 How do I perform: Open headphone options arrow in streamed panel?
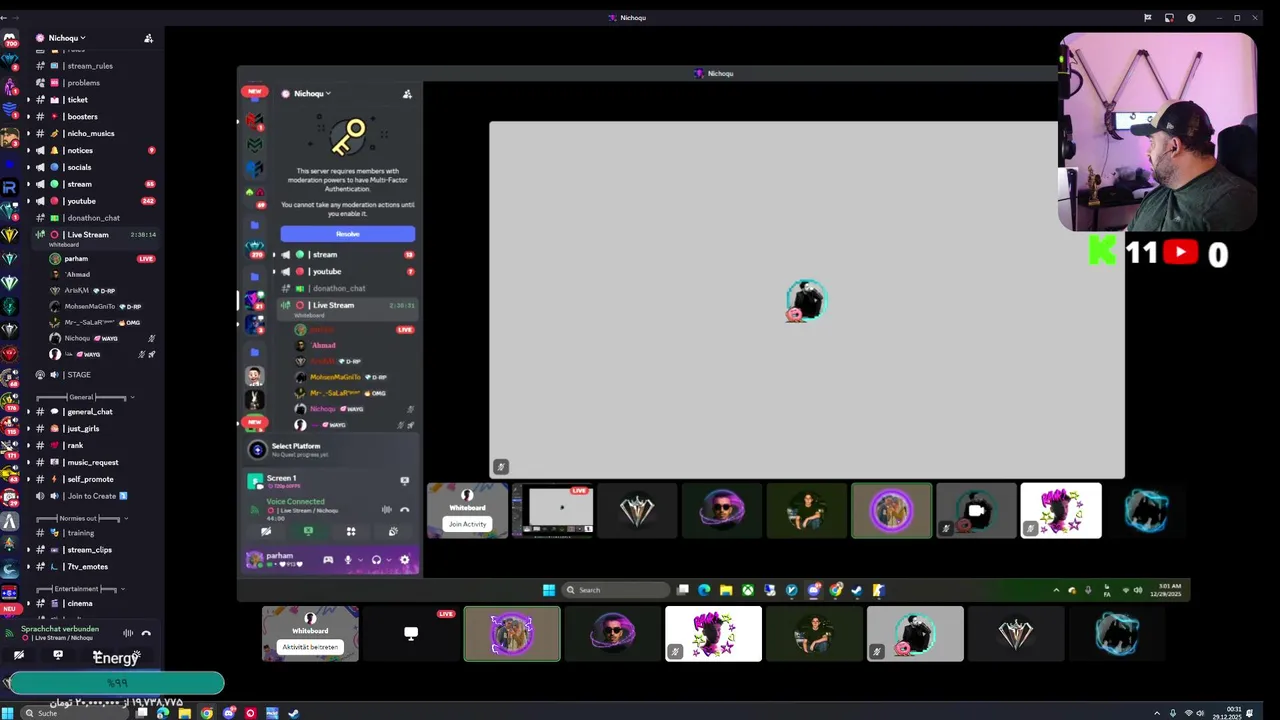pyautogui.click(x=388, y=560)
